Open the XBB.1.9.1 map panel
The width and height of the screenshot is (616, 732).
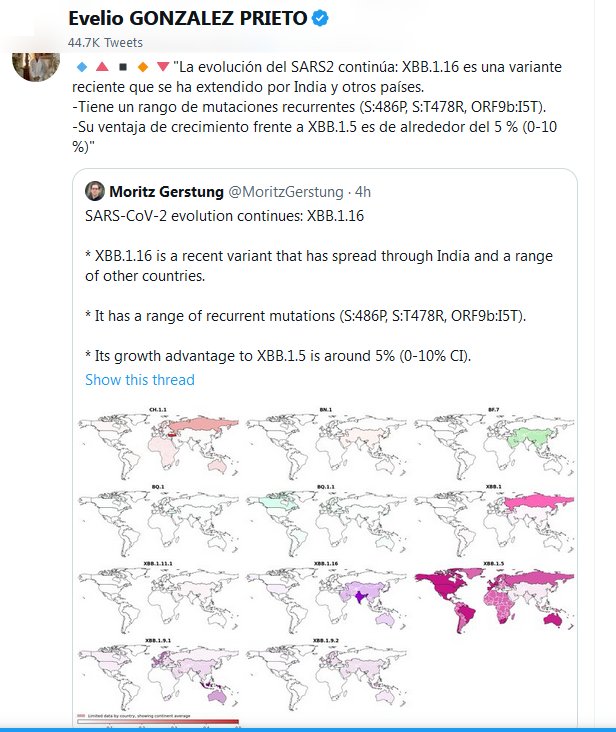[157, 672]
